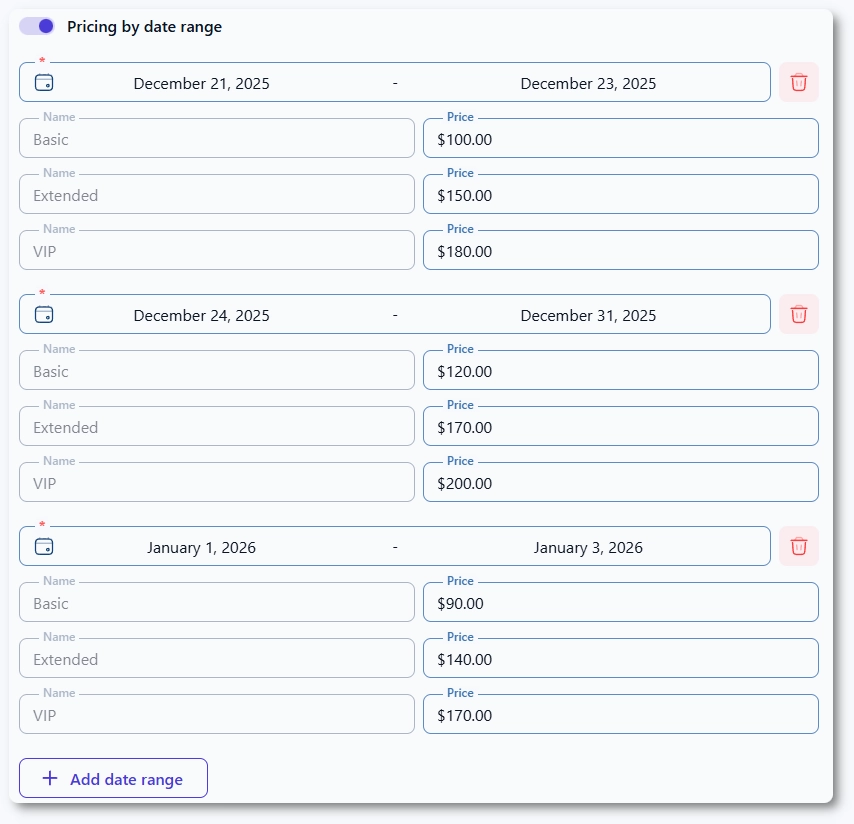This screenshot has height=824, width=854.
Task: Change the December 21, 2025 start date
Action: point(201,84)
